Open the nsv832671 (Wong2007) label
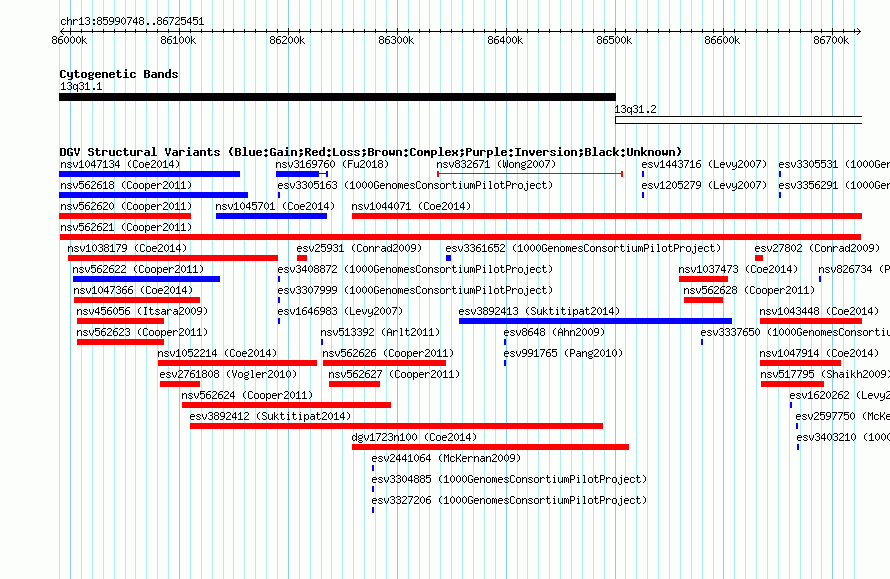 pos(496,164)
